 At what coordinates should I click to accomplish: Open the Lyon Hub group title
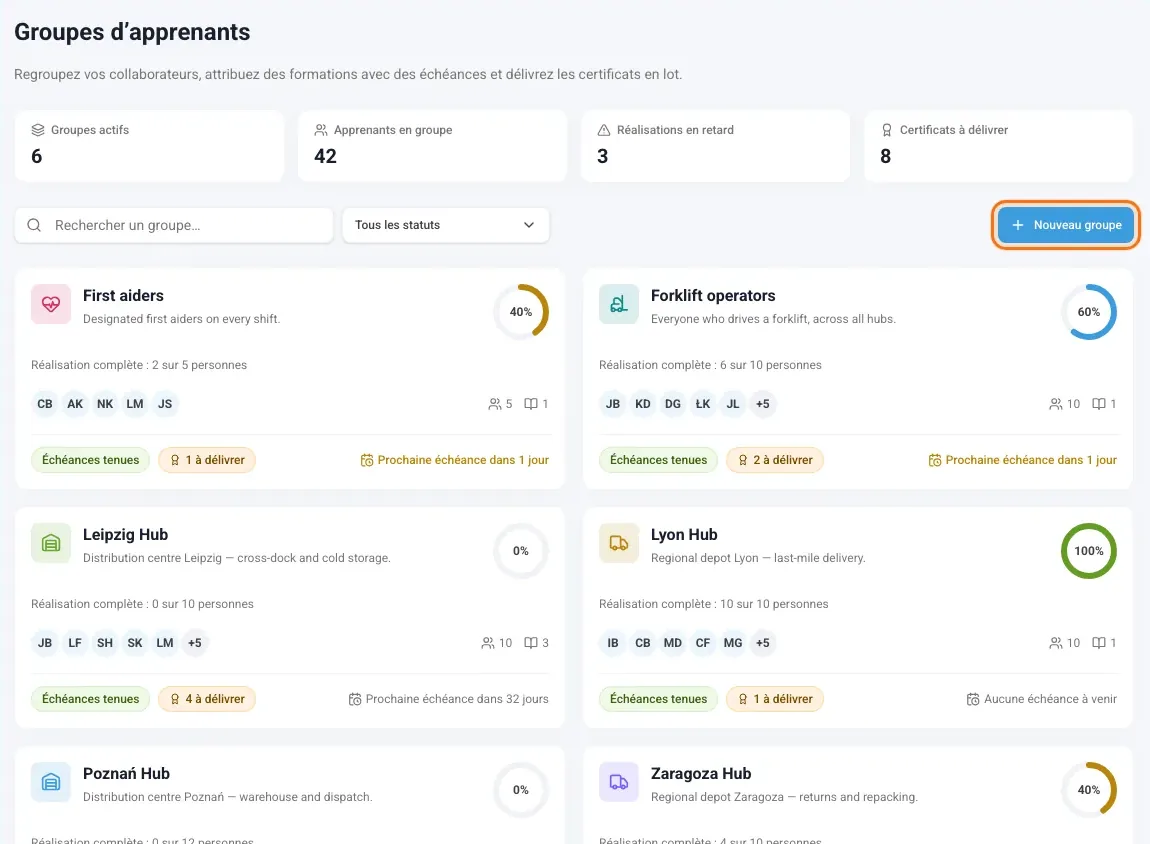(684, 535)
